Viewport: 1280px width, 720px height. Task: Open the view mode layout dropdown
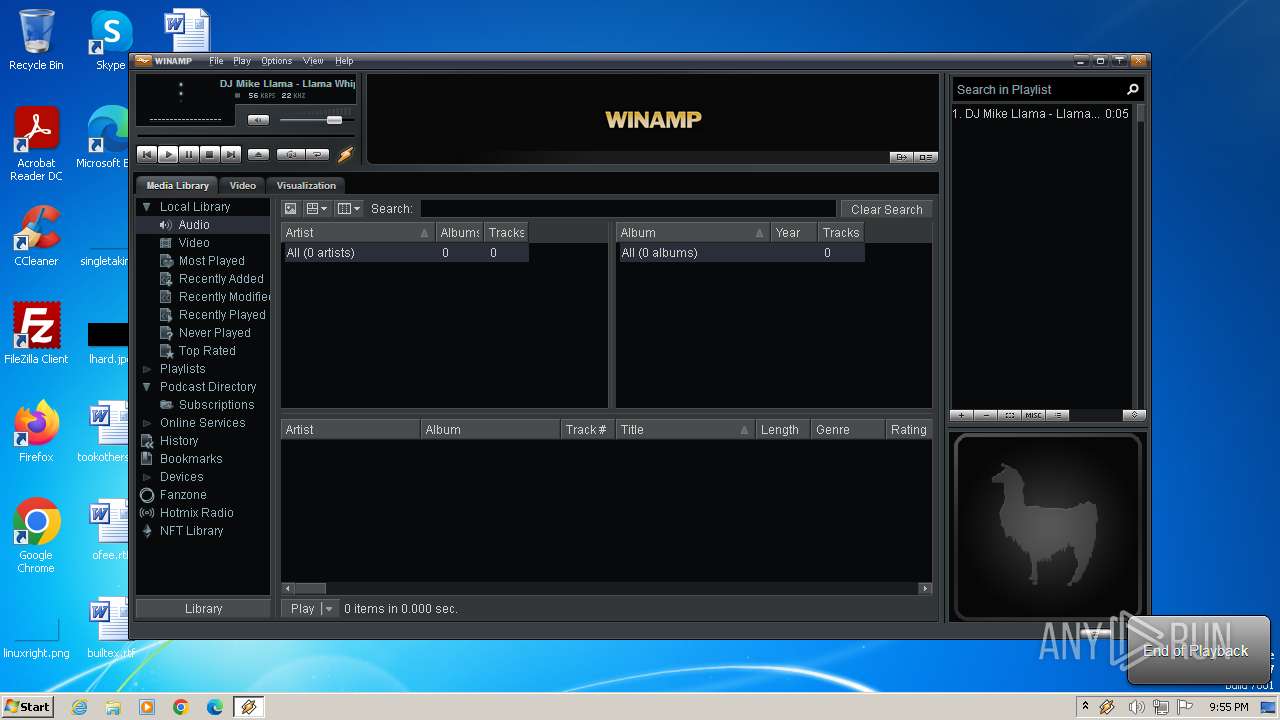[x=317, y=209]
